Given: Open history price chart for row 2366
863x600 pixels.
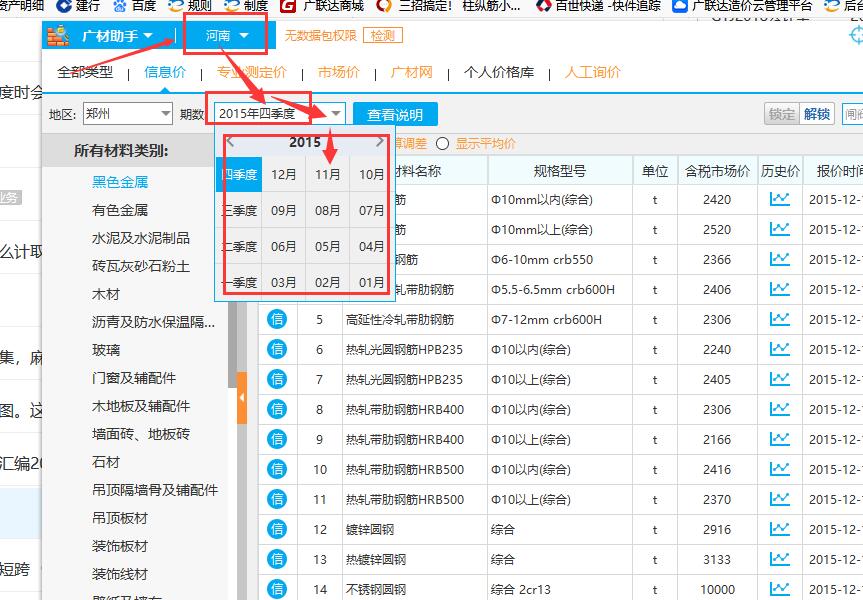Looking at the screenshot, I should click(x=779, y=259).
